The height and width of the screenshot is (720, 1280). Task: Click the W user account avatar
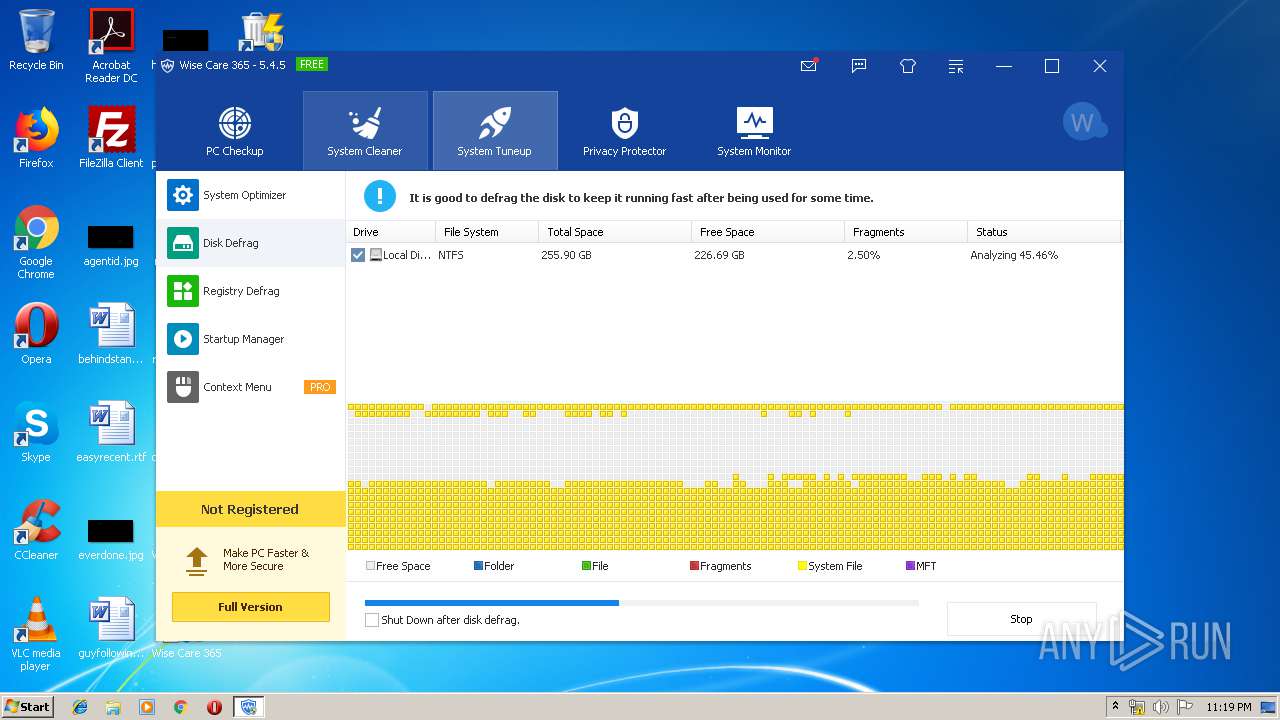click(1083, 122)
